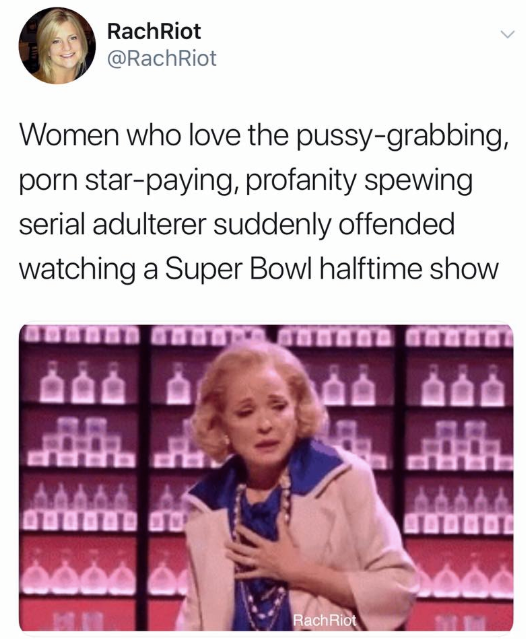This screenshot has width=526, height=639.
Task: Click the RachRiot watermark on the GIF
Action: [x=325, y=620]
